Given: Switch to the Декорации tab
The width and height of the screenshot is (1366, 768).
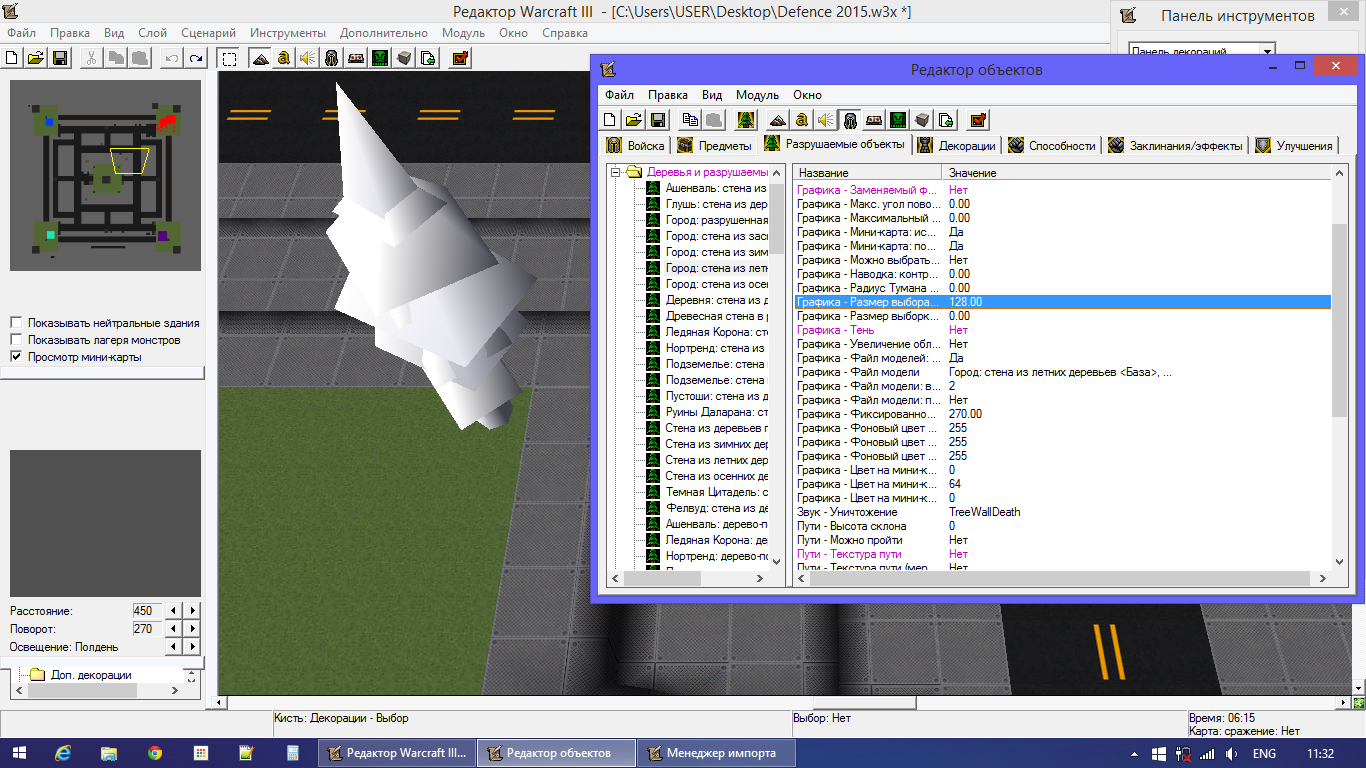Looking at the screenshot, I should coord(957,146).
